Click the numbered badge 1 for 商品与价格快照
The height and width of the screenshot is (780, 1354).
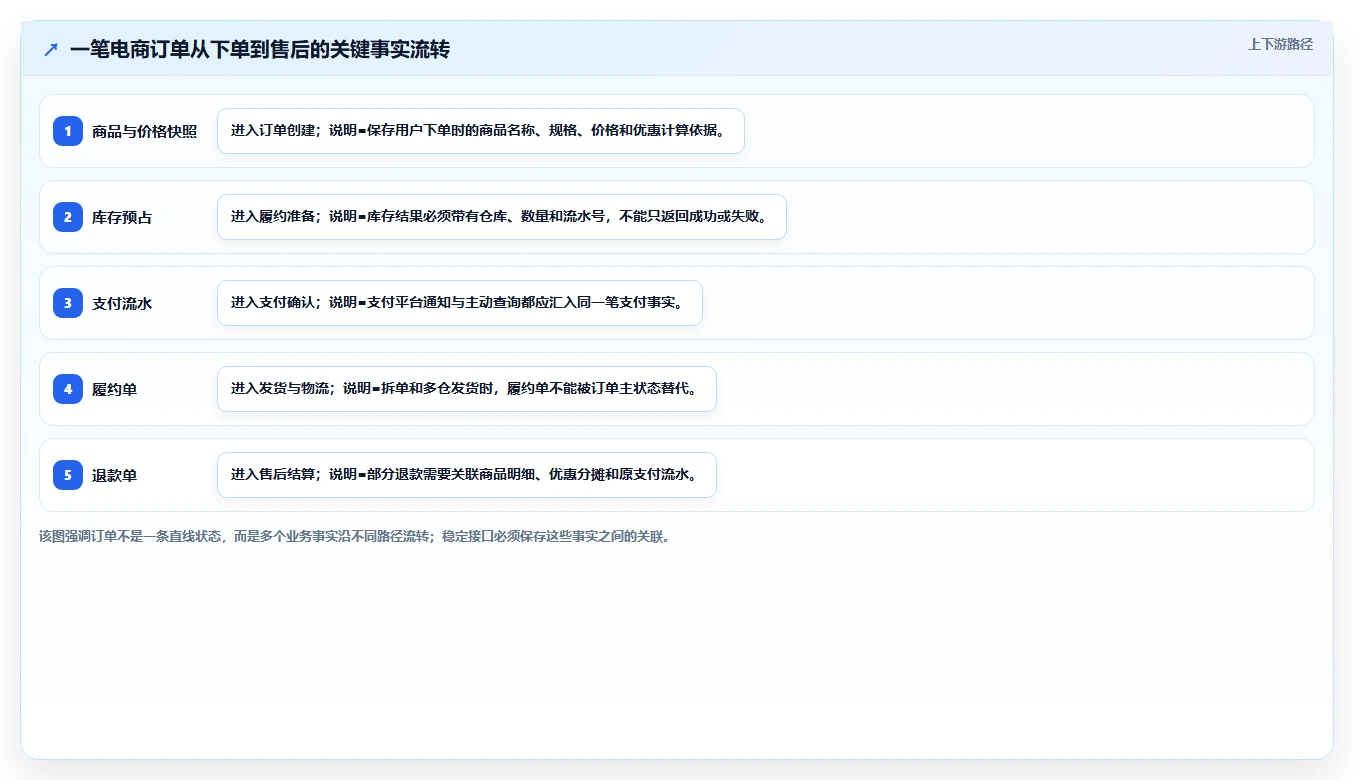68,131
